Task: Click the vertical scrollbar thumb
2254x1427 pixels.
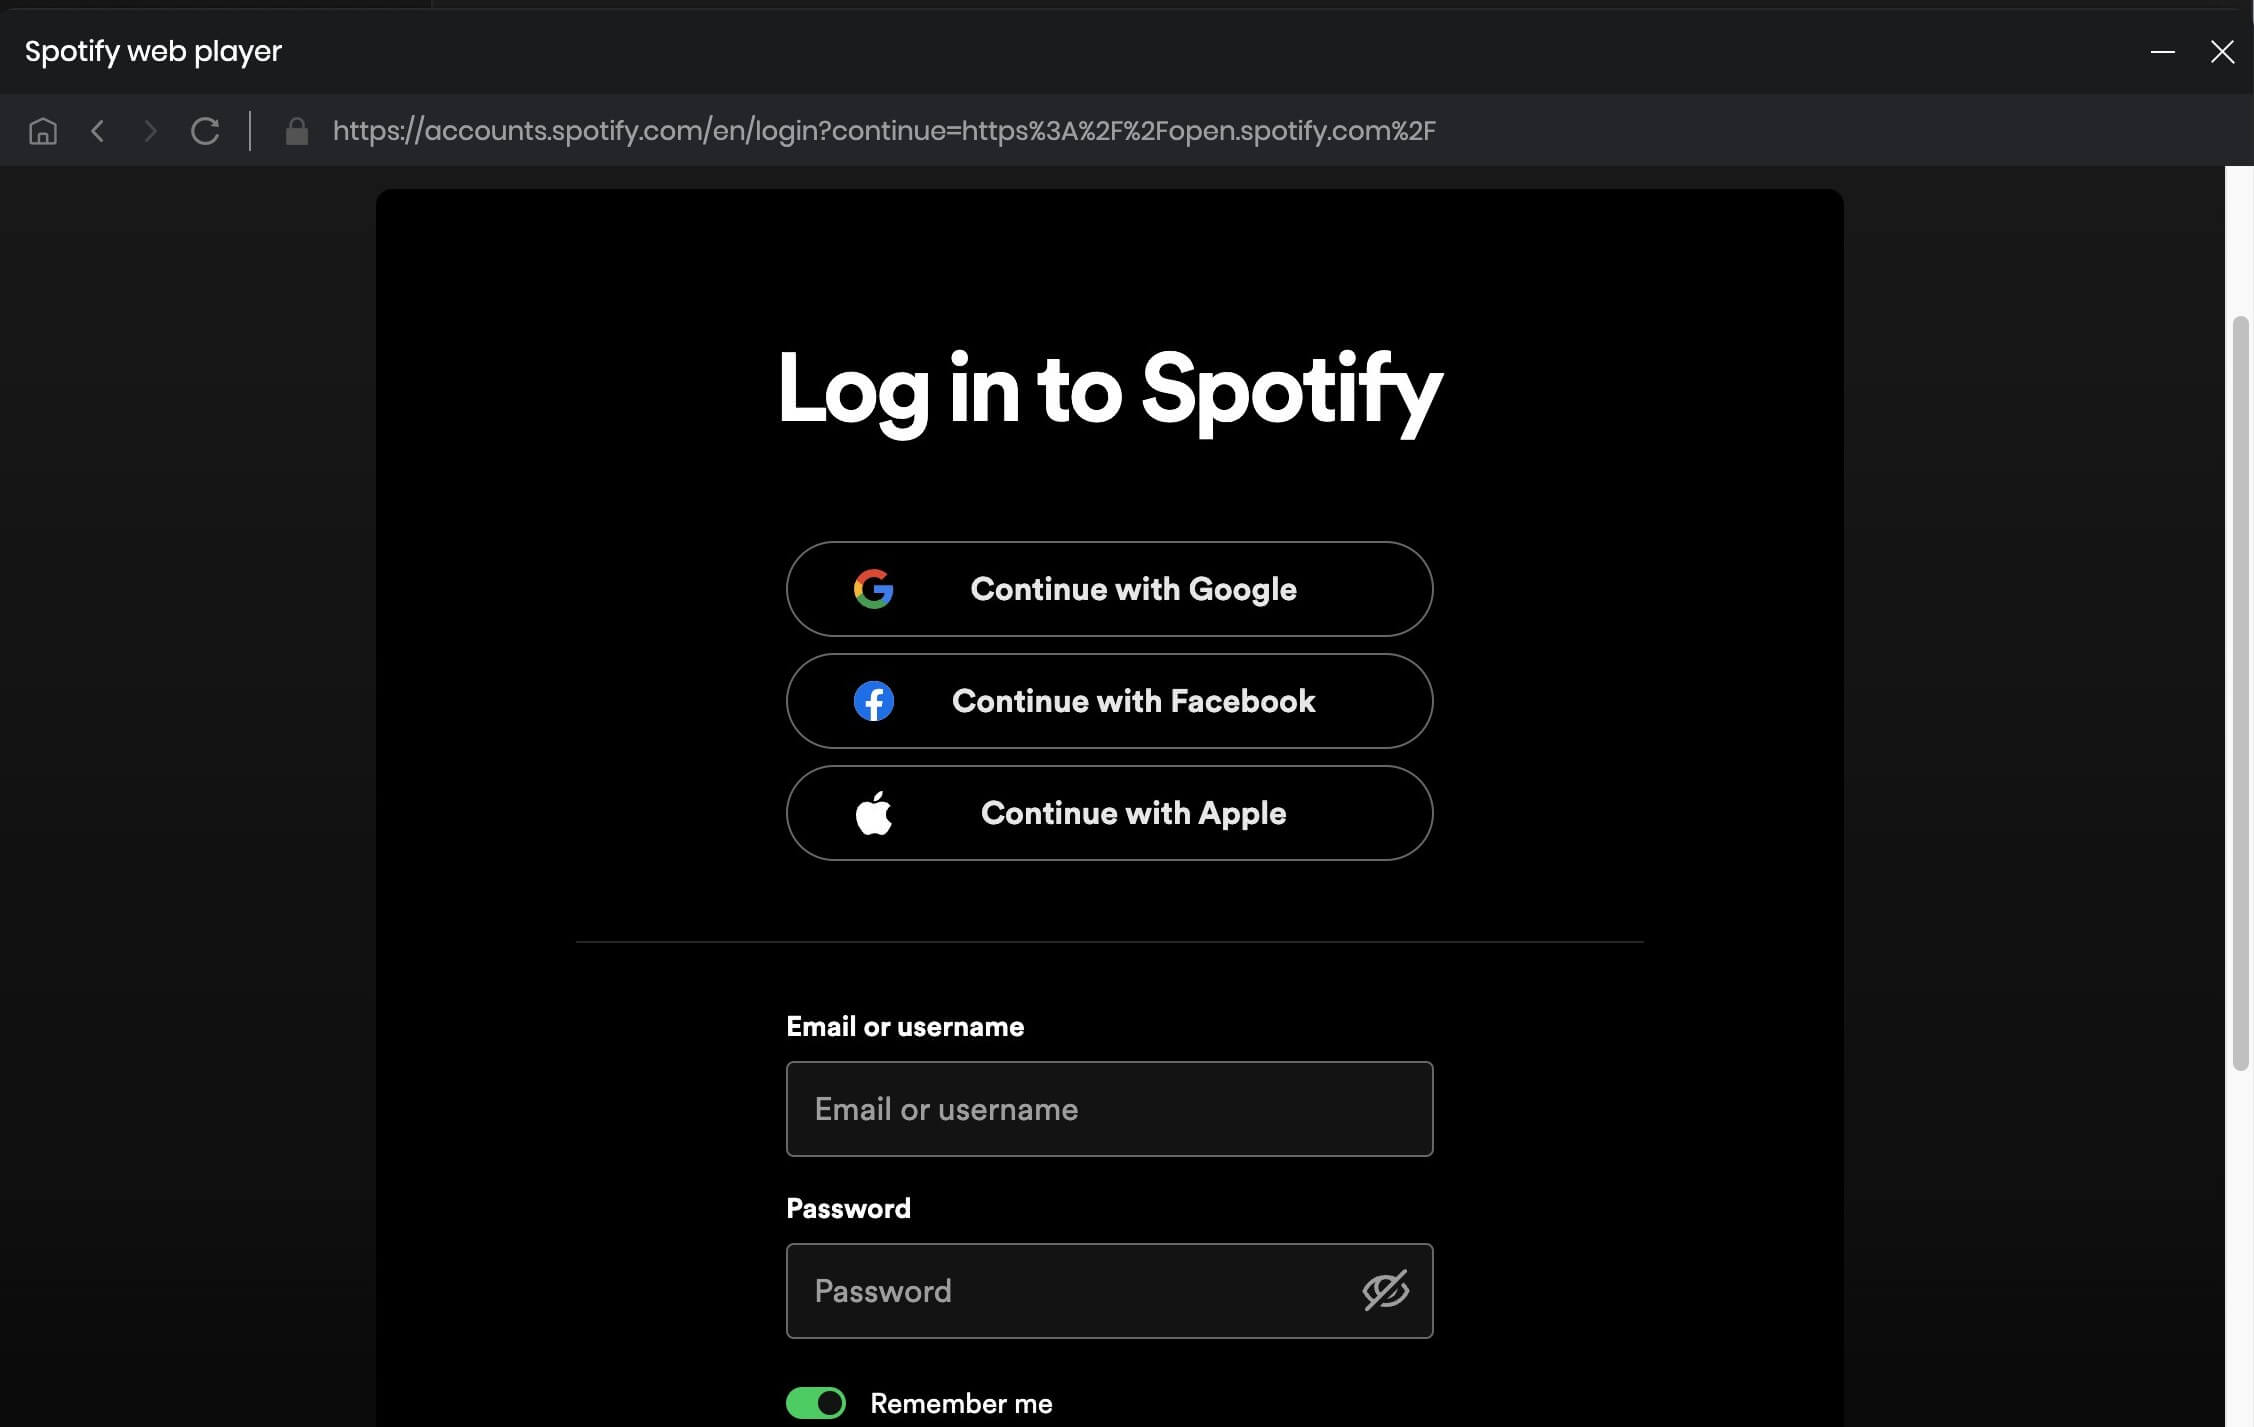Action: 2241,693
